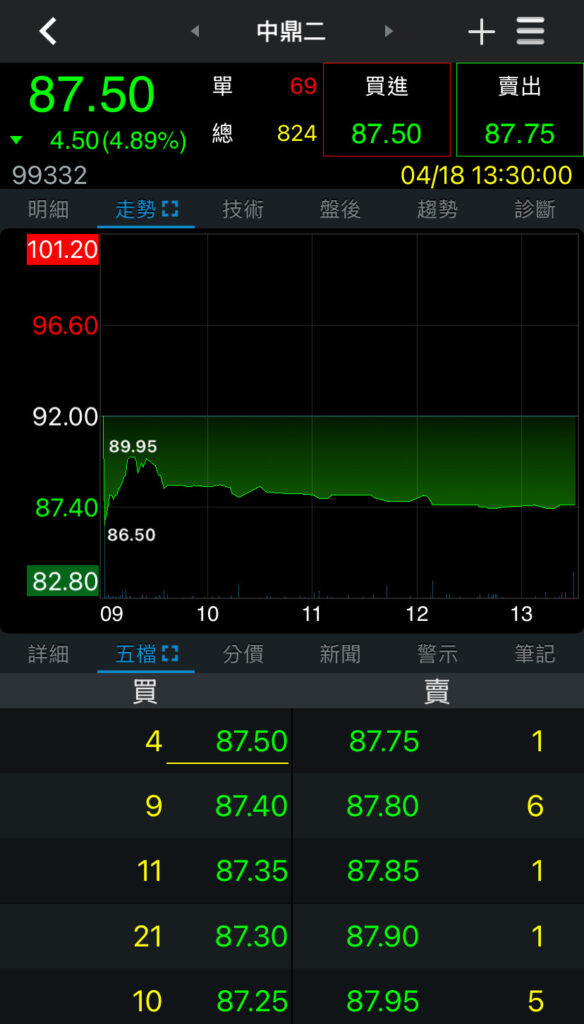584x1024 pixels.
Task: Expand the 五檔 panel fullscreen icon
Action: pos(170,654)
